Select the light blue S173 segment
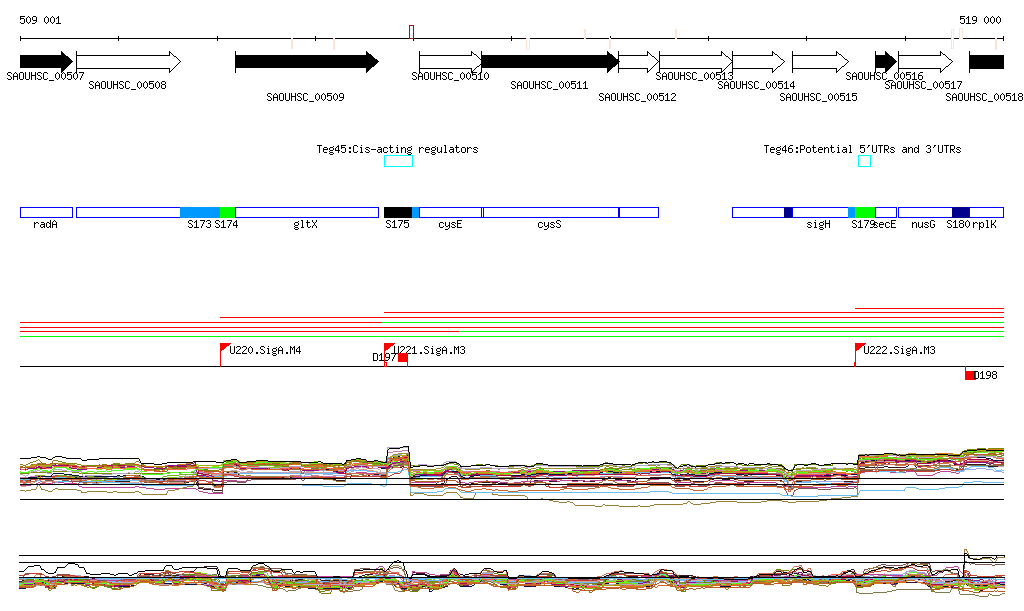Viewport: 1024px width, 611px height. point(200,212)
